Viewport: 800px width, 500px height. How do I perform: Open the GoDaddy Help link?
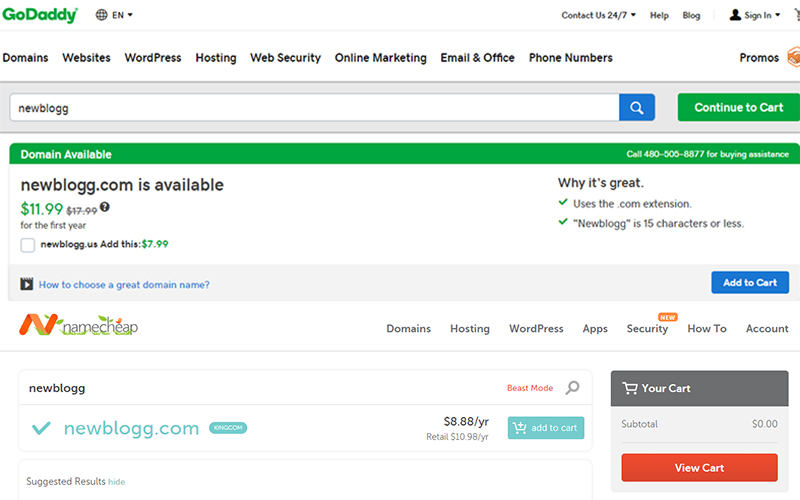(x=659, y=15)
